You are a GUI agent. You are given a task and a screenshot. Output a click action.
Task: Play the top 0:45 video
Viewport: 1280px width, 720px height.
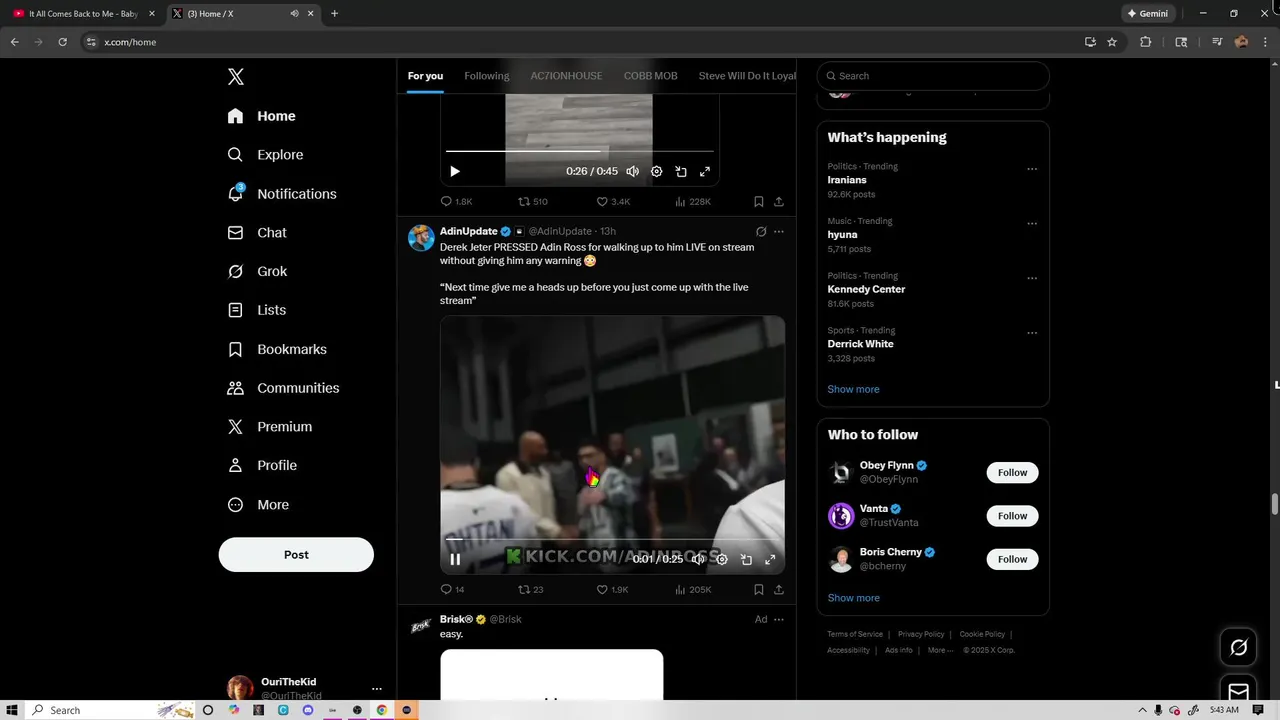[455, 171]
